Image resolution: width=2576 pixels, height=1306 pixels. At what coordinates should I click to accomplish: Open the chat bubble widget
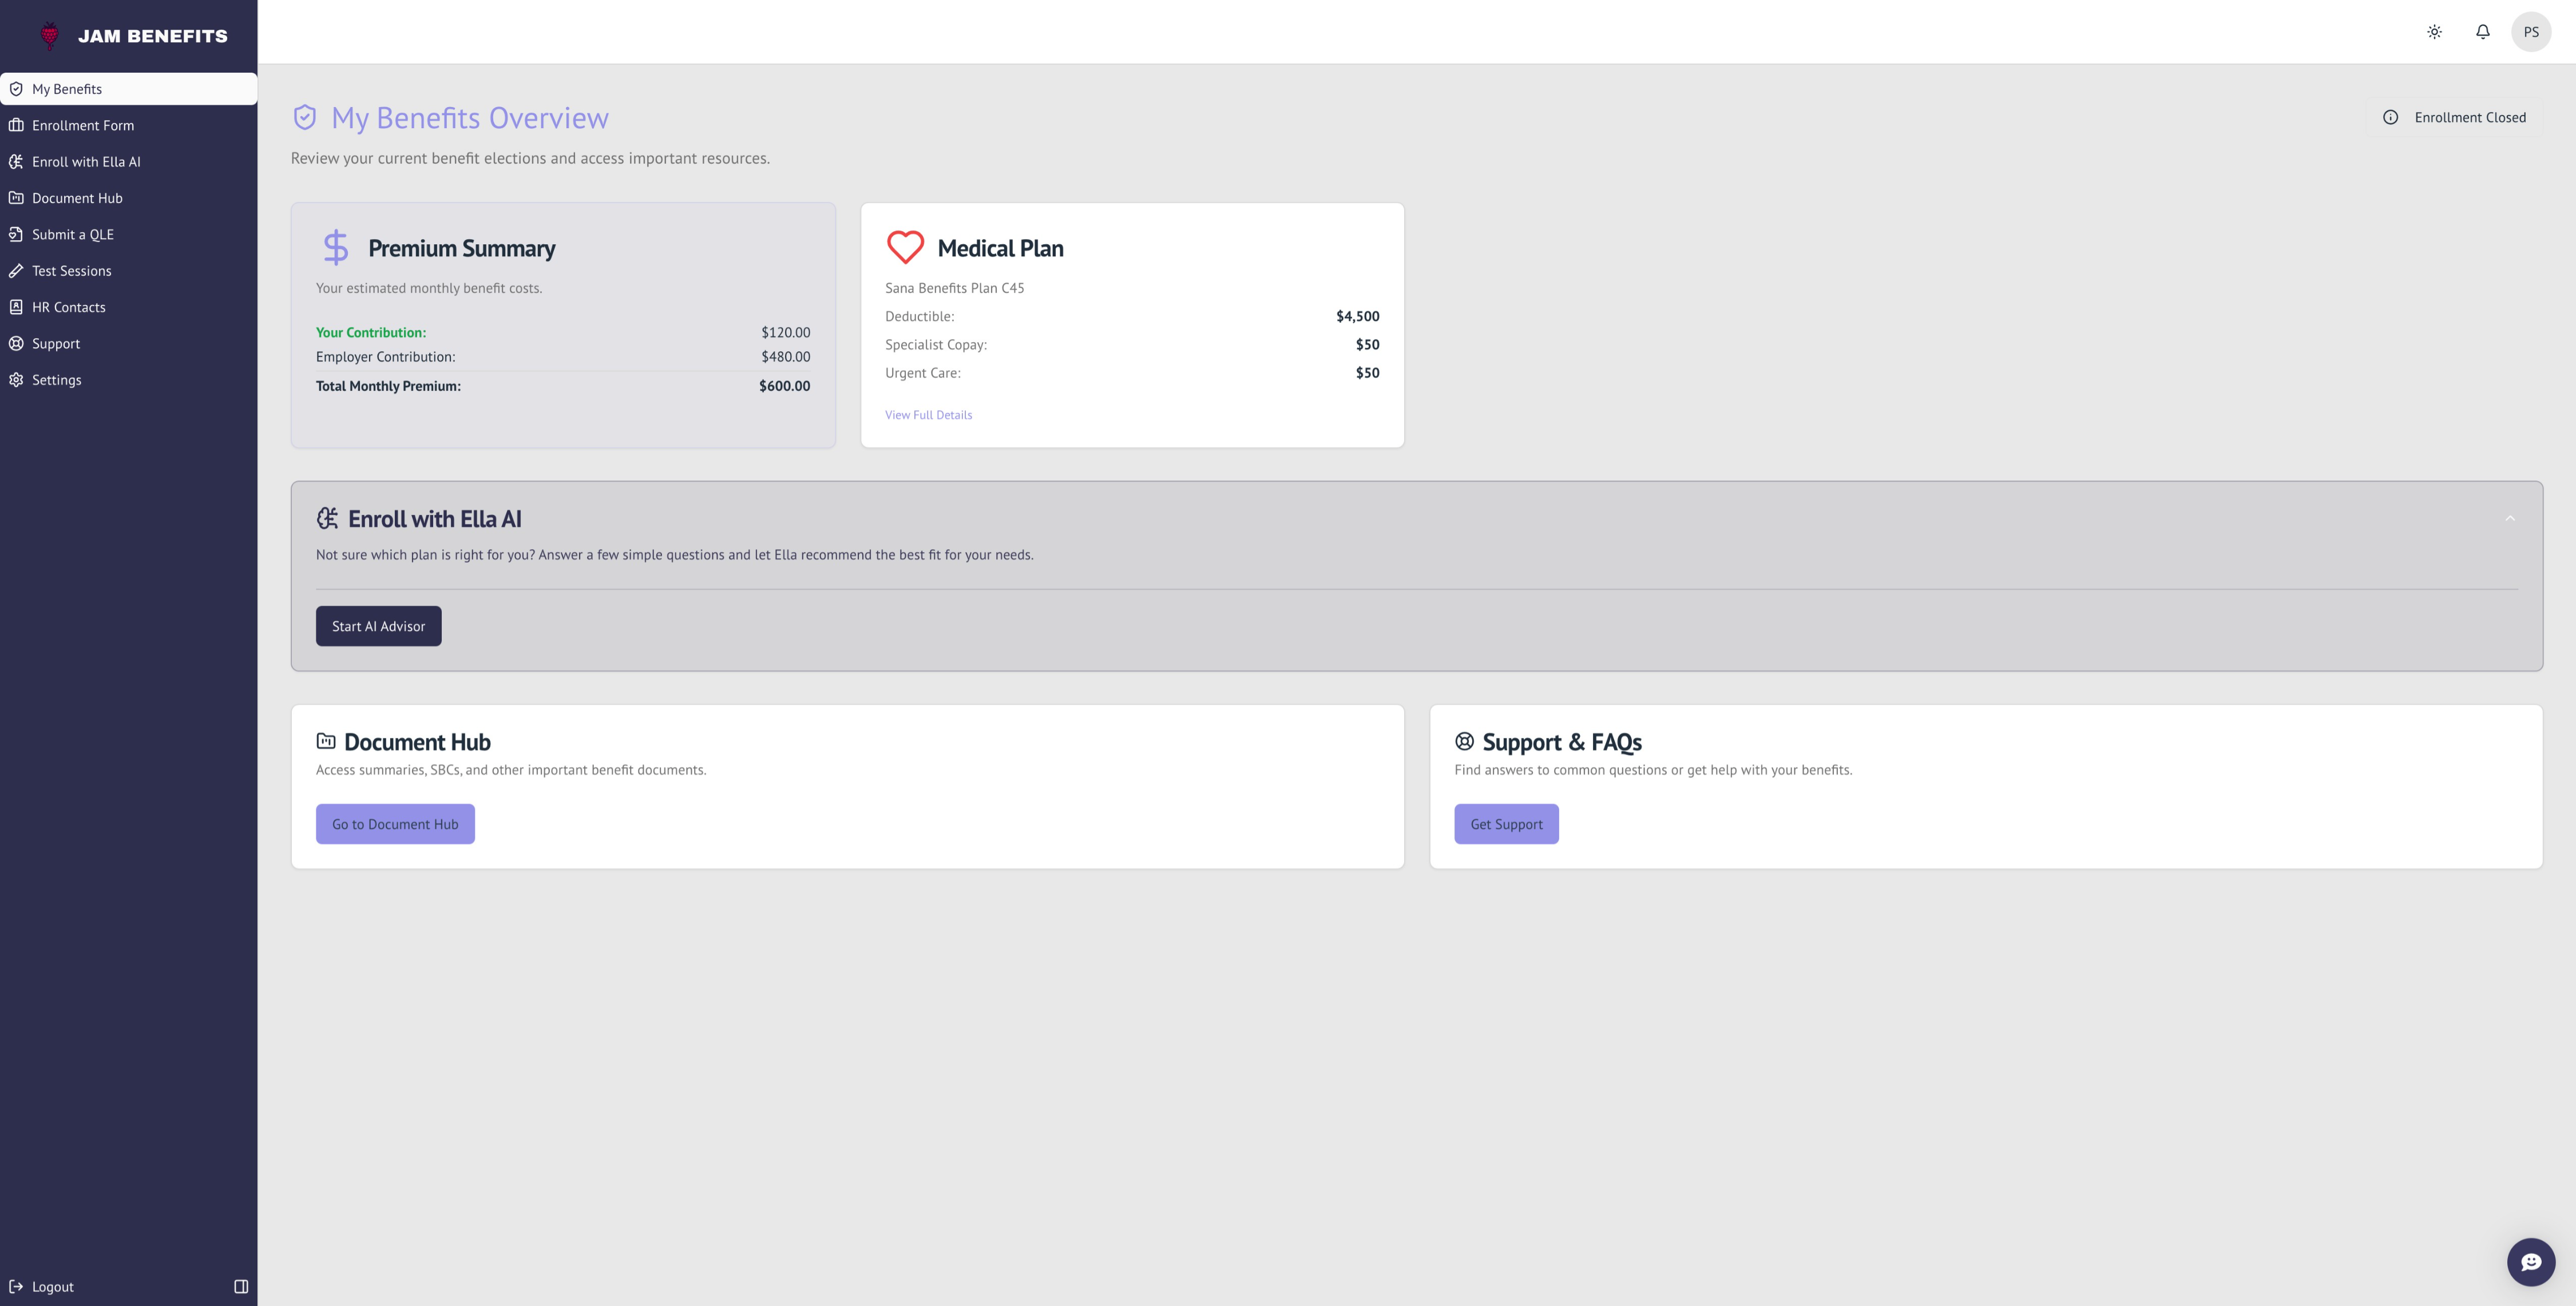[x=2530, y=1262]
